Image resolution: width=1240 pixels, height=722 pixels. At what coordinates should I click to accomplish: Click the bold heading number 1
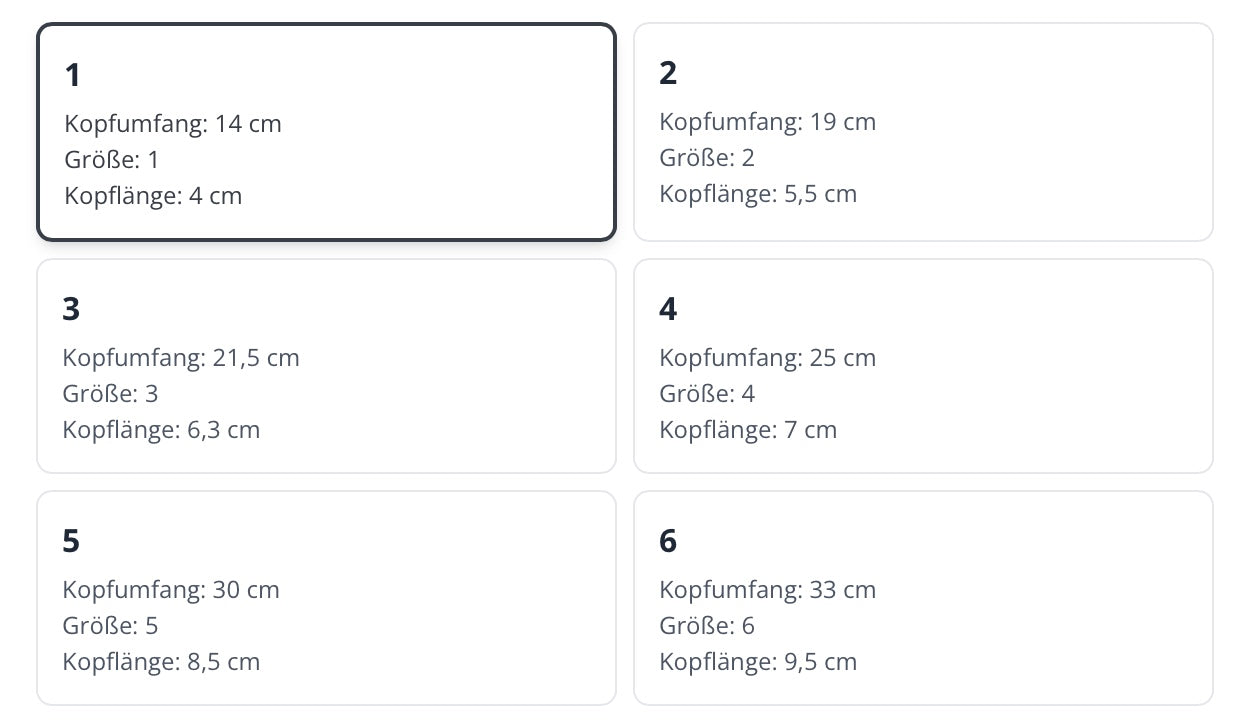[x=72, y=75]
